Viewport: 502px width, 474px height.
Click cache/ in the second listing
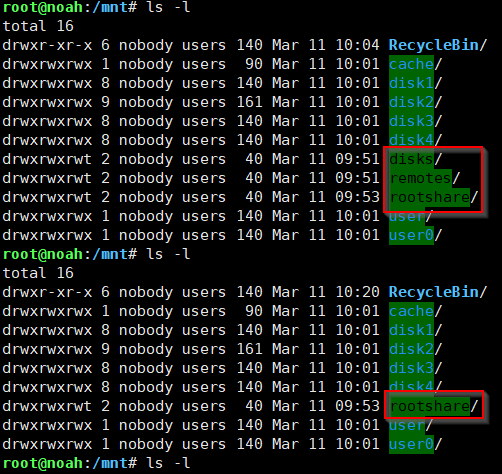pyautogui.click(x=415, y=311)
